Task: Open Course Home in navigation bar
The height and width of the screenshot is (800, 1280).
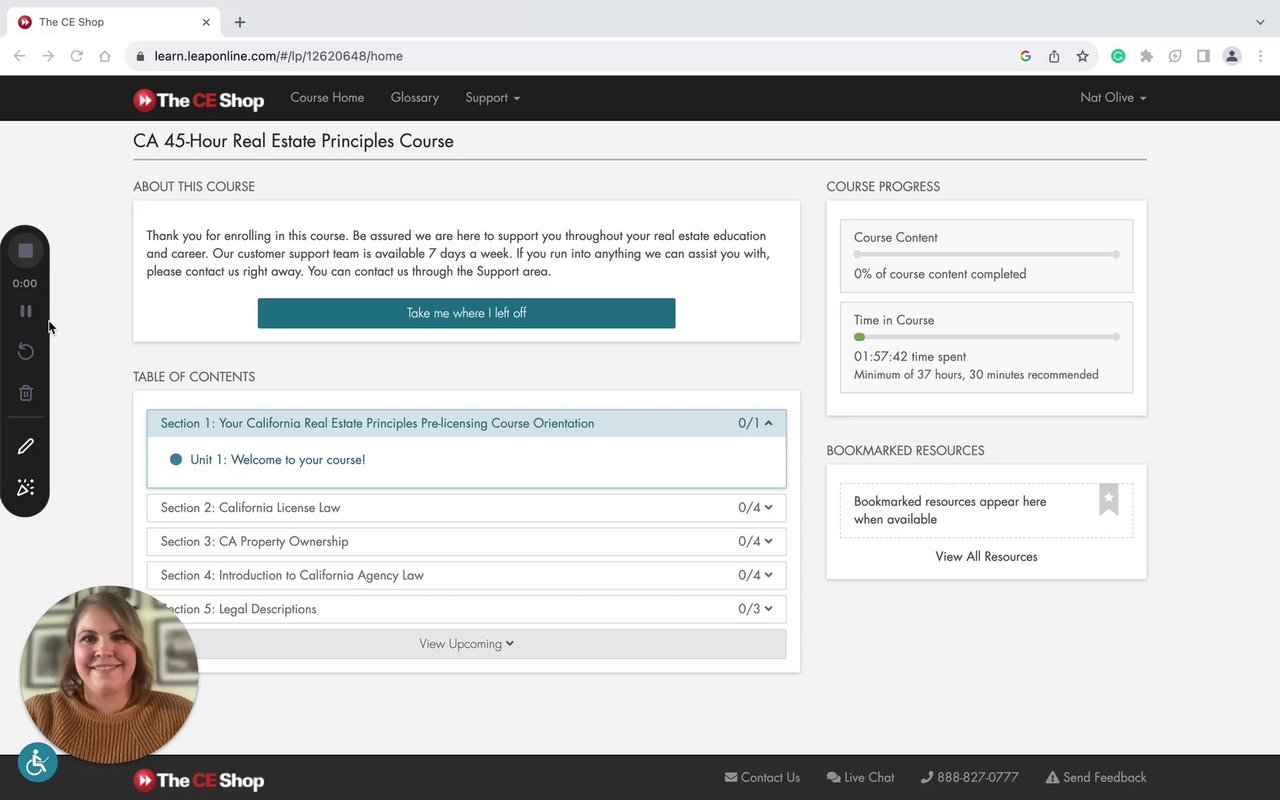Action: (x=327, y=98)
